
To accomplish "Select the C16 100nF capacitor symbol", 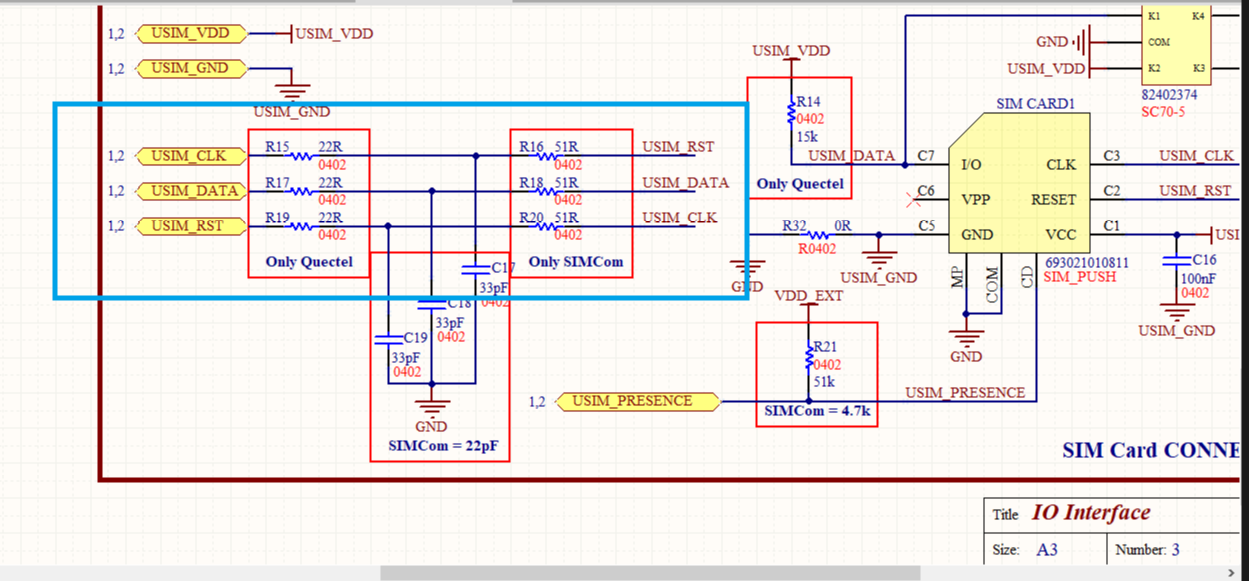I will [x=1174, y=260].
